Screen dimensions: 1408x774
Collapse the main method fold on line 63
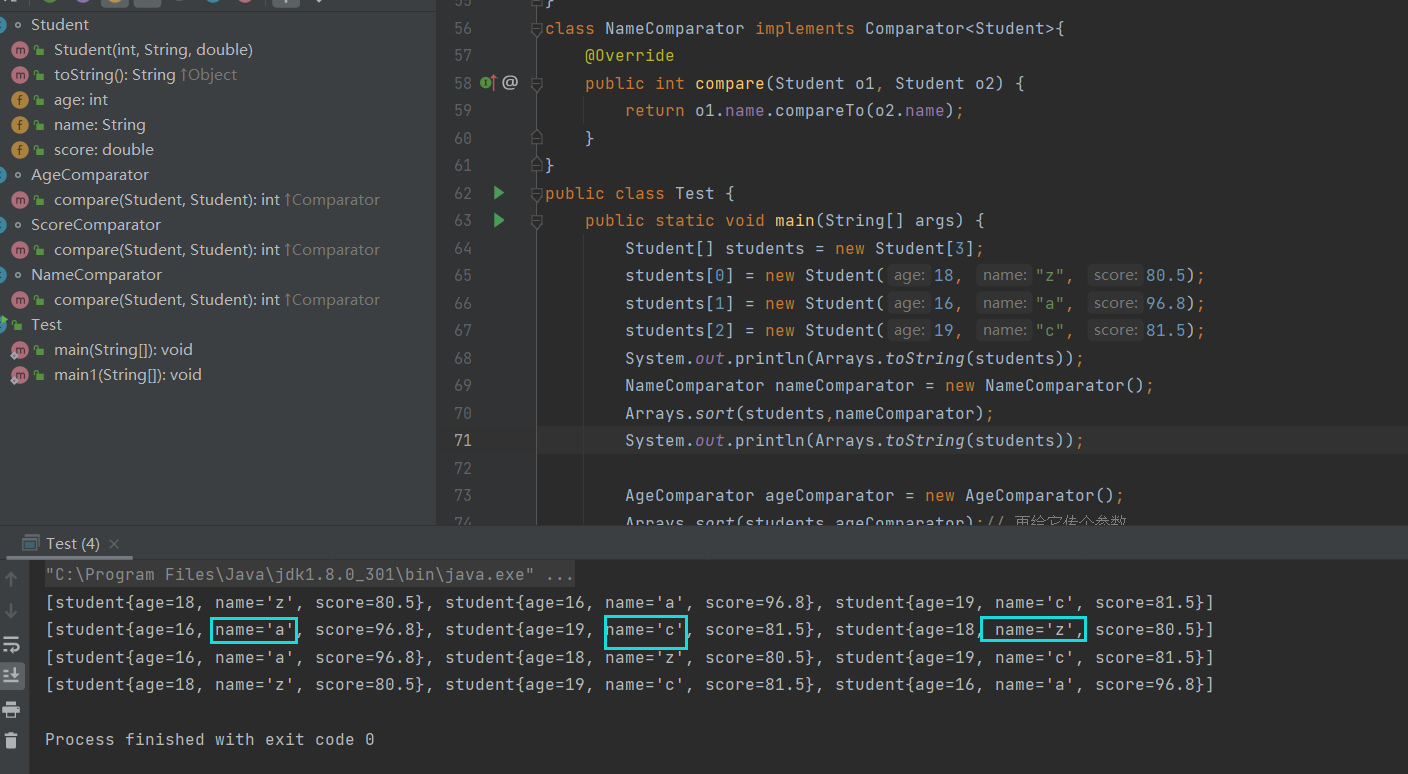click(537, 221)
